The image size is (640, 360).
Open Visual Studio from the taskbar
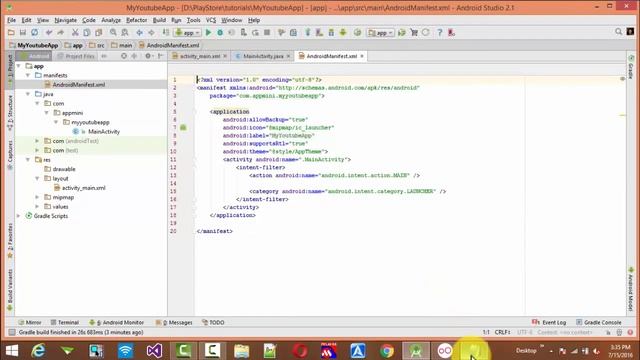(154, 351)
